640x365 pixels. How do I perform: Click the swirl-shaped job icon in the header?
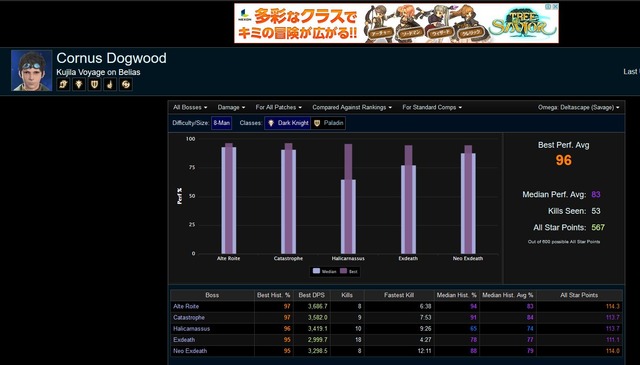click(x=126, y=84)
